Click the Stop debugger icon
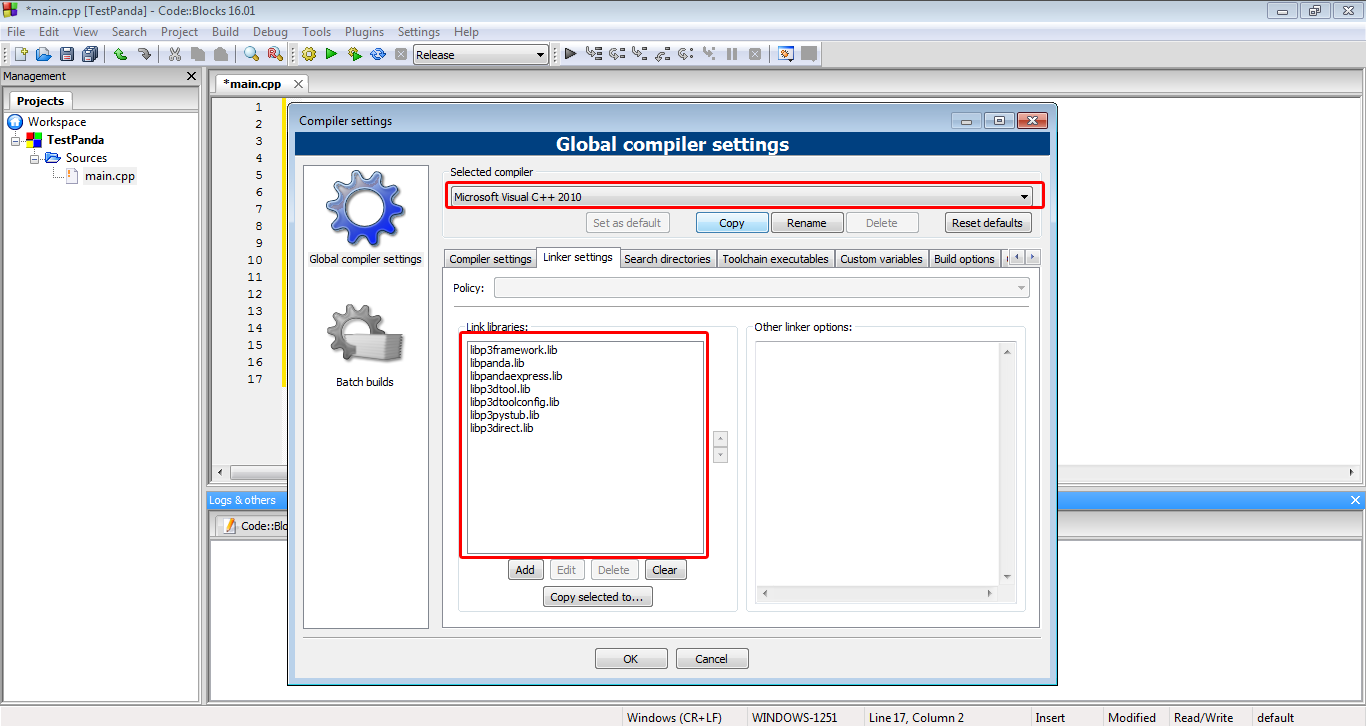 click(x=755, y=54)
